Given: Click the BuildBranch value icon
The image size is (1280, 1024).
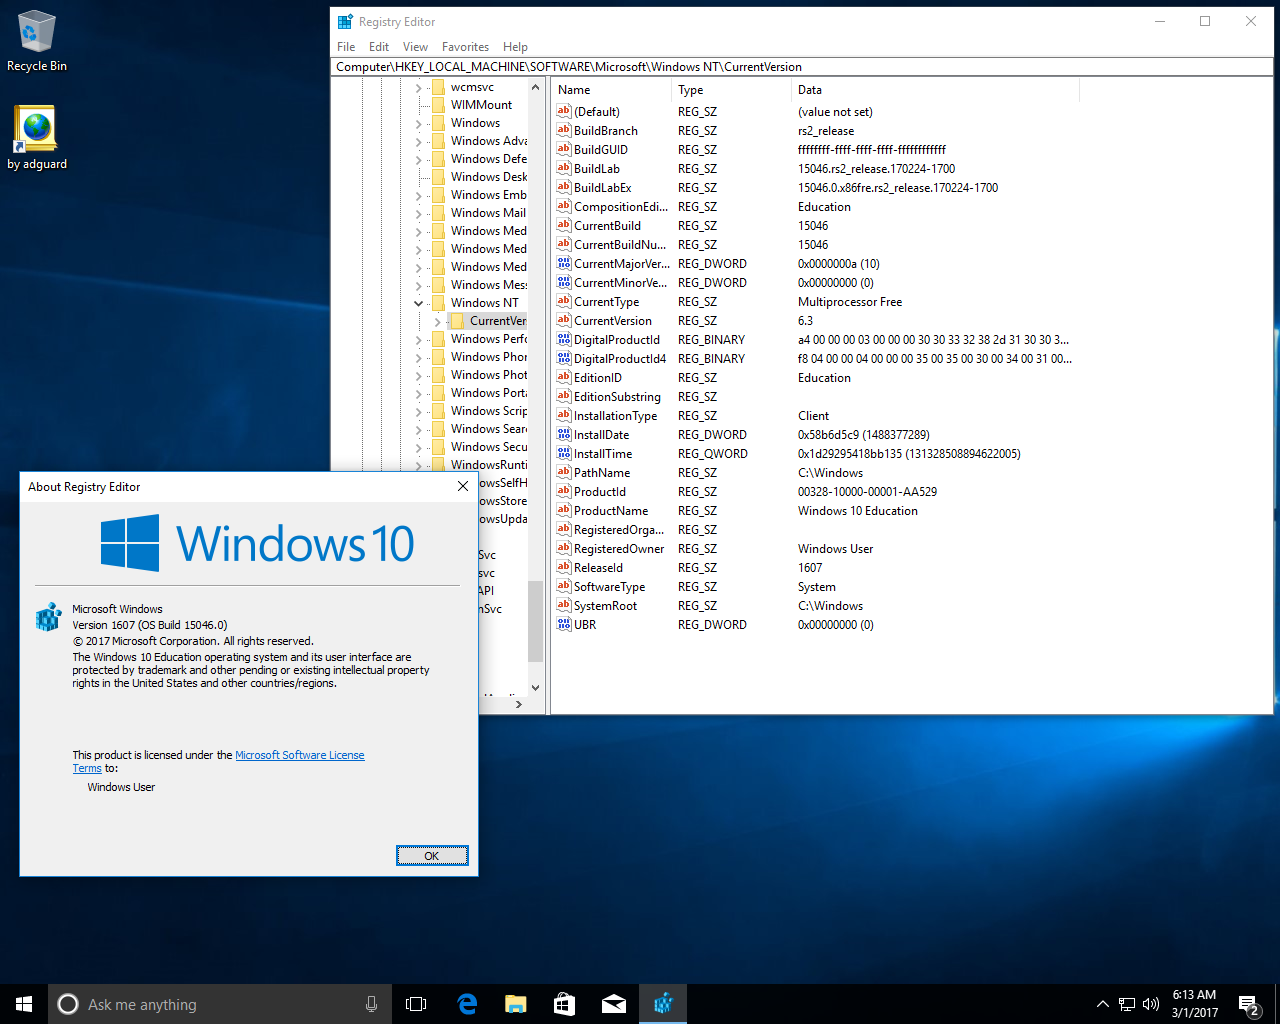Looking at the screenshot, I should click(x=564, y=130).
